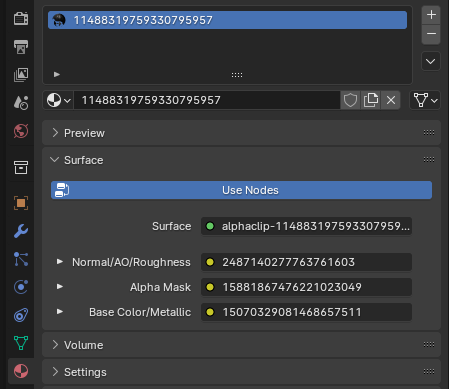The width and height of the screenshot is (449, 389).
Task: Toggle fake user shield icon
Action: (x=350, y=100)
